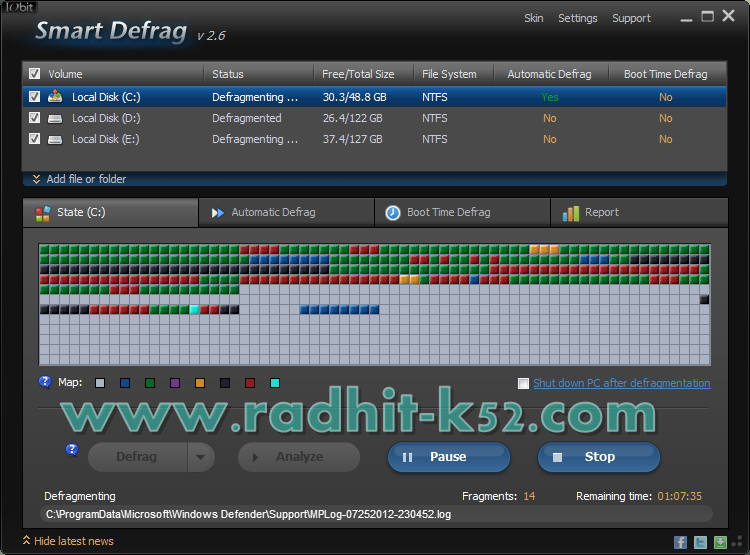Click the Report bar chart icon
This screenshot has height=555, width=750.
tap(571, 213)
